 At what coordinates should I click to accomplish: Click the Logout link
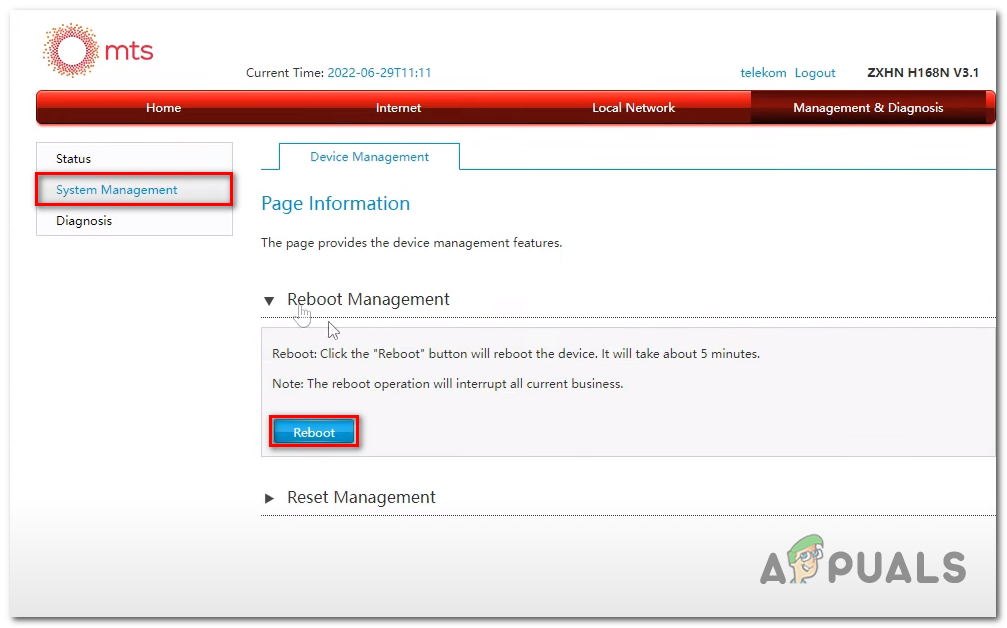point(815,73)
